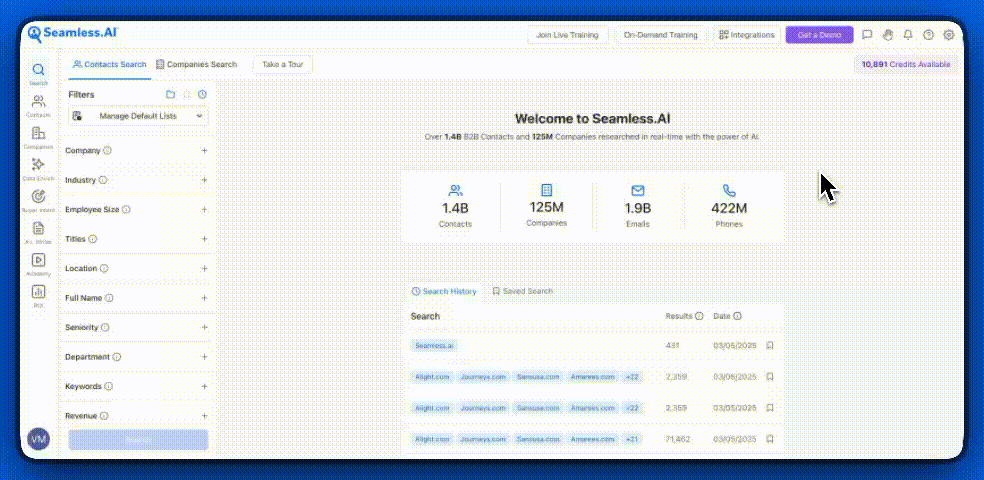Image resolution: width=984 pixels, height=480 pixels.
Task: Click the On-Demand Training button
Action: click(660, 35)
